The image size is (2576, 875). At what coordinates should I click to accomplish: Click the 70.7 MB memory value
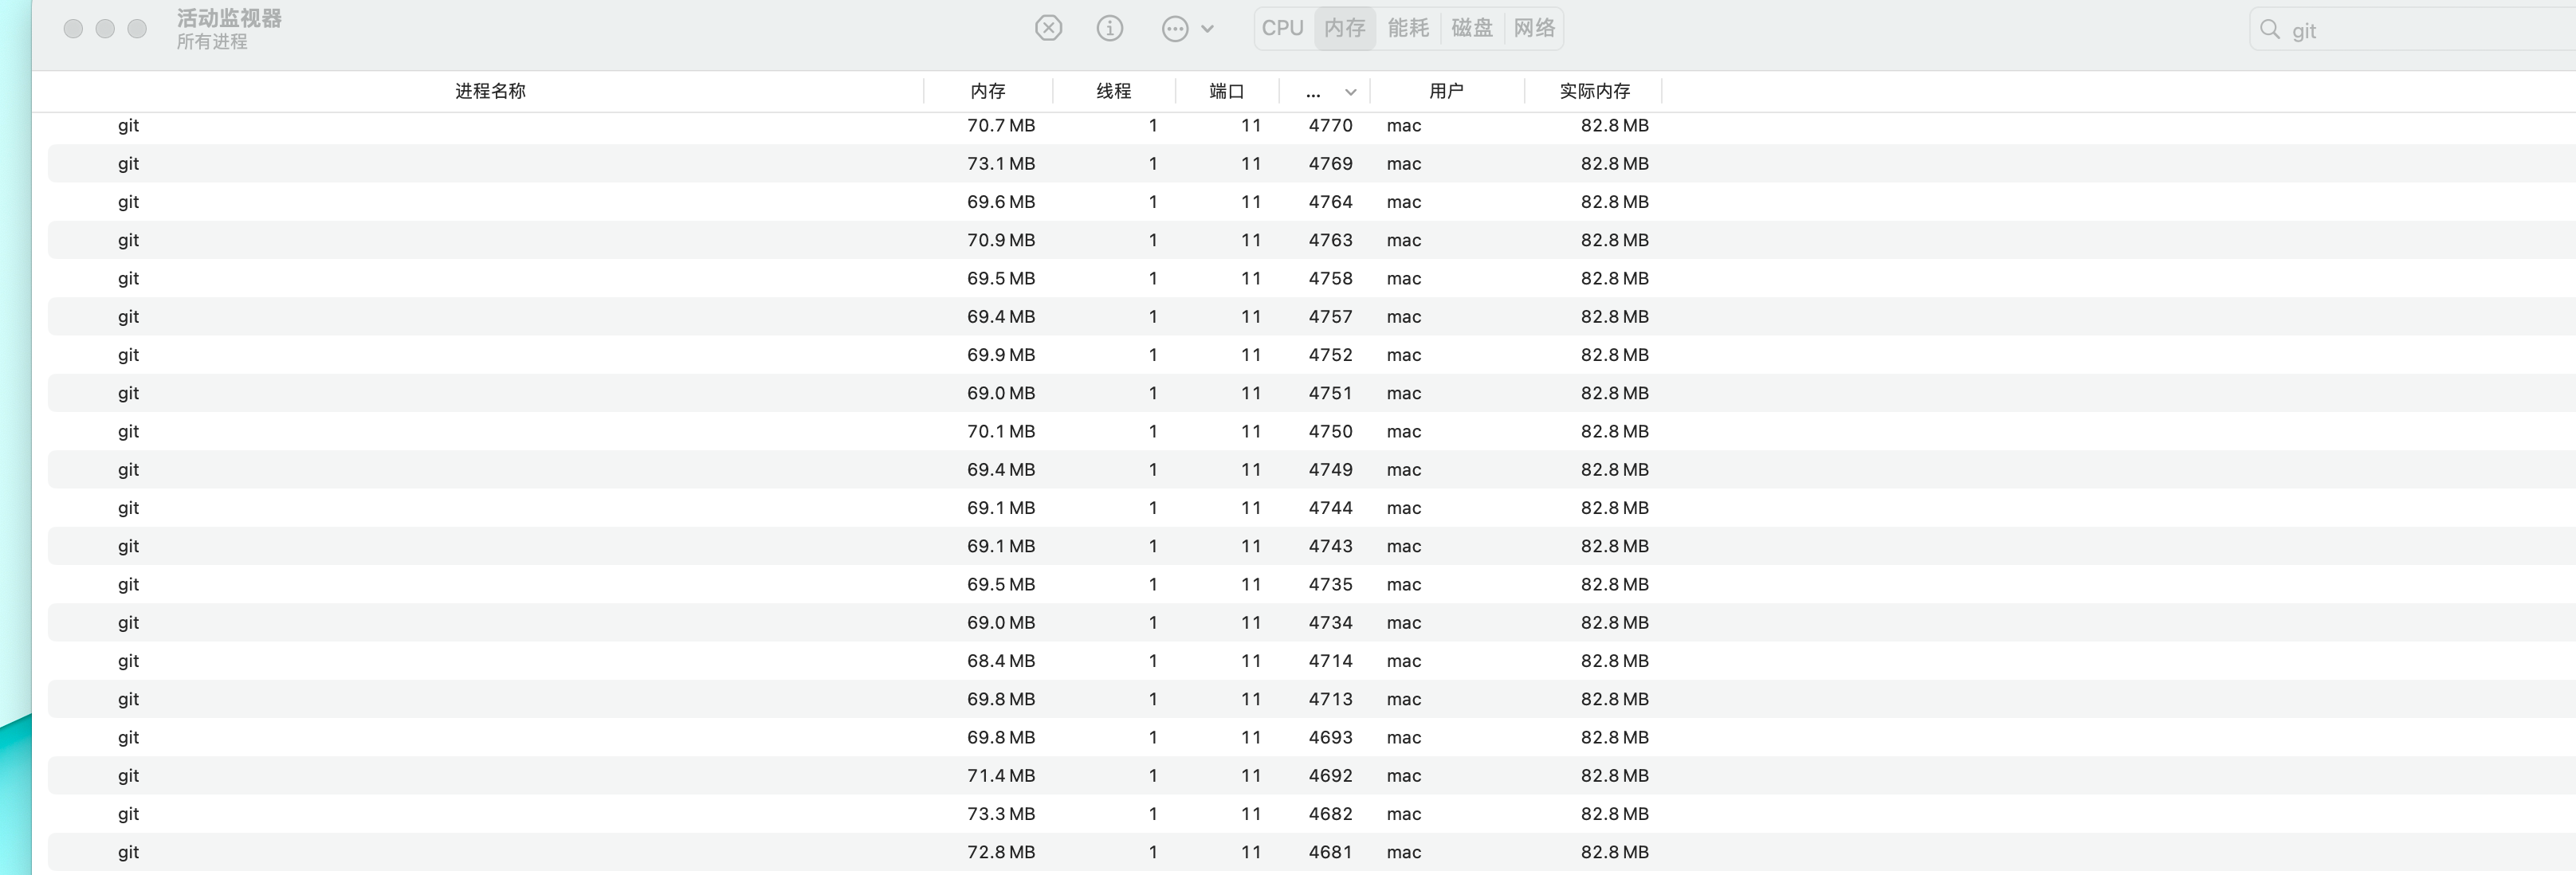1001,125
